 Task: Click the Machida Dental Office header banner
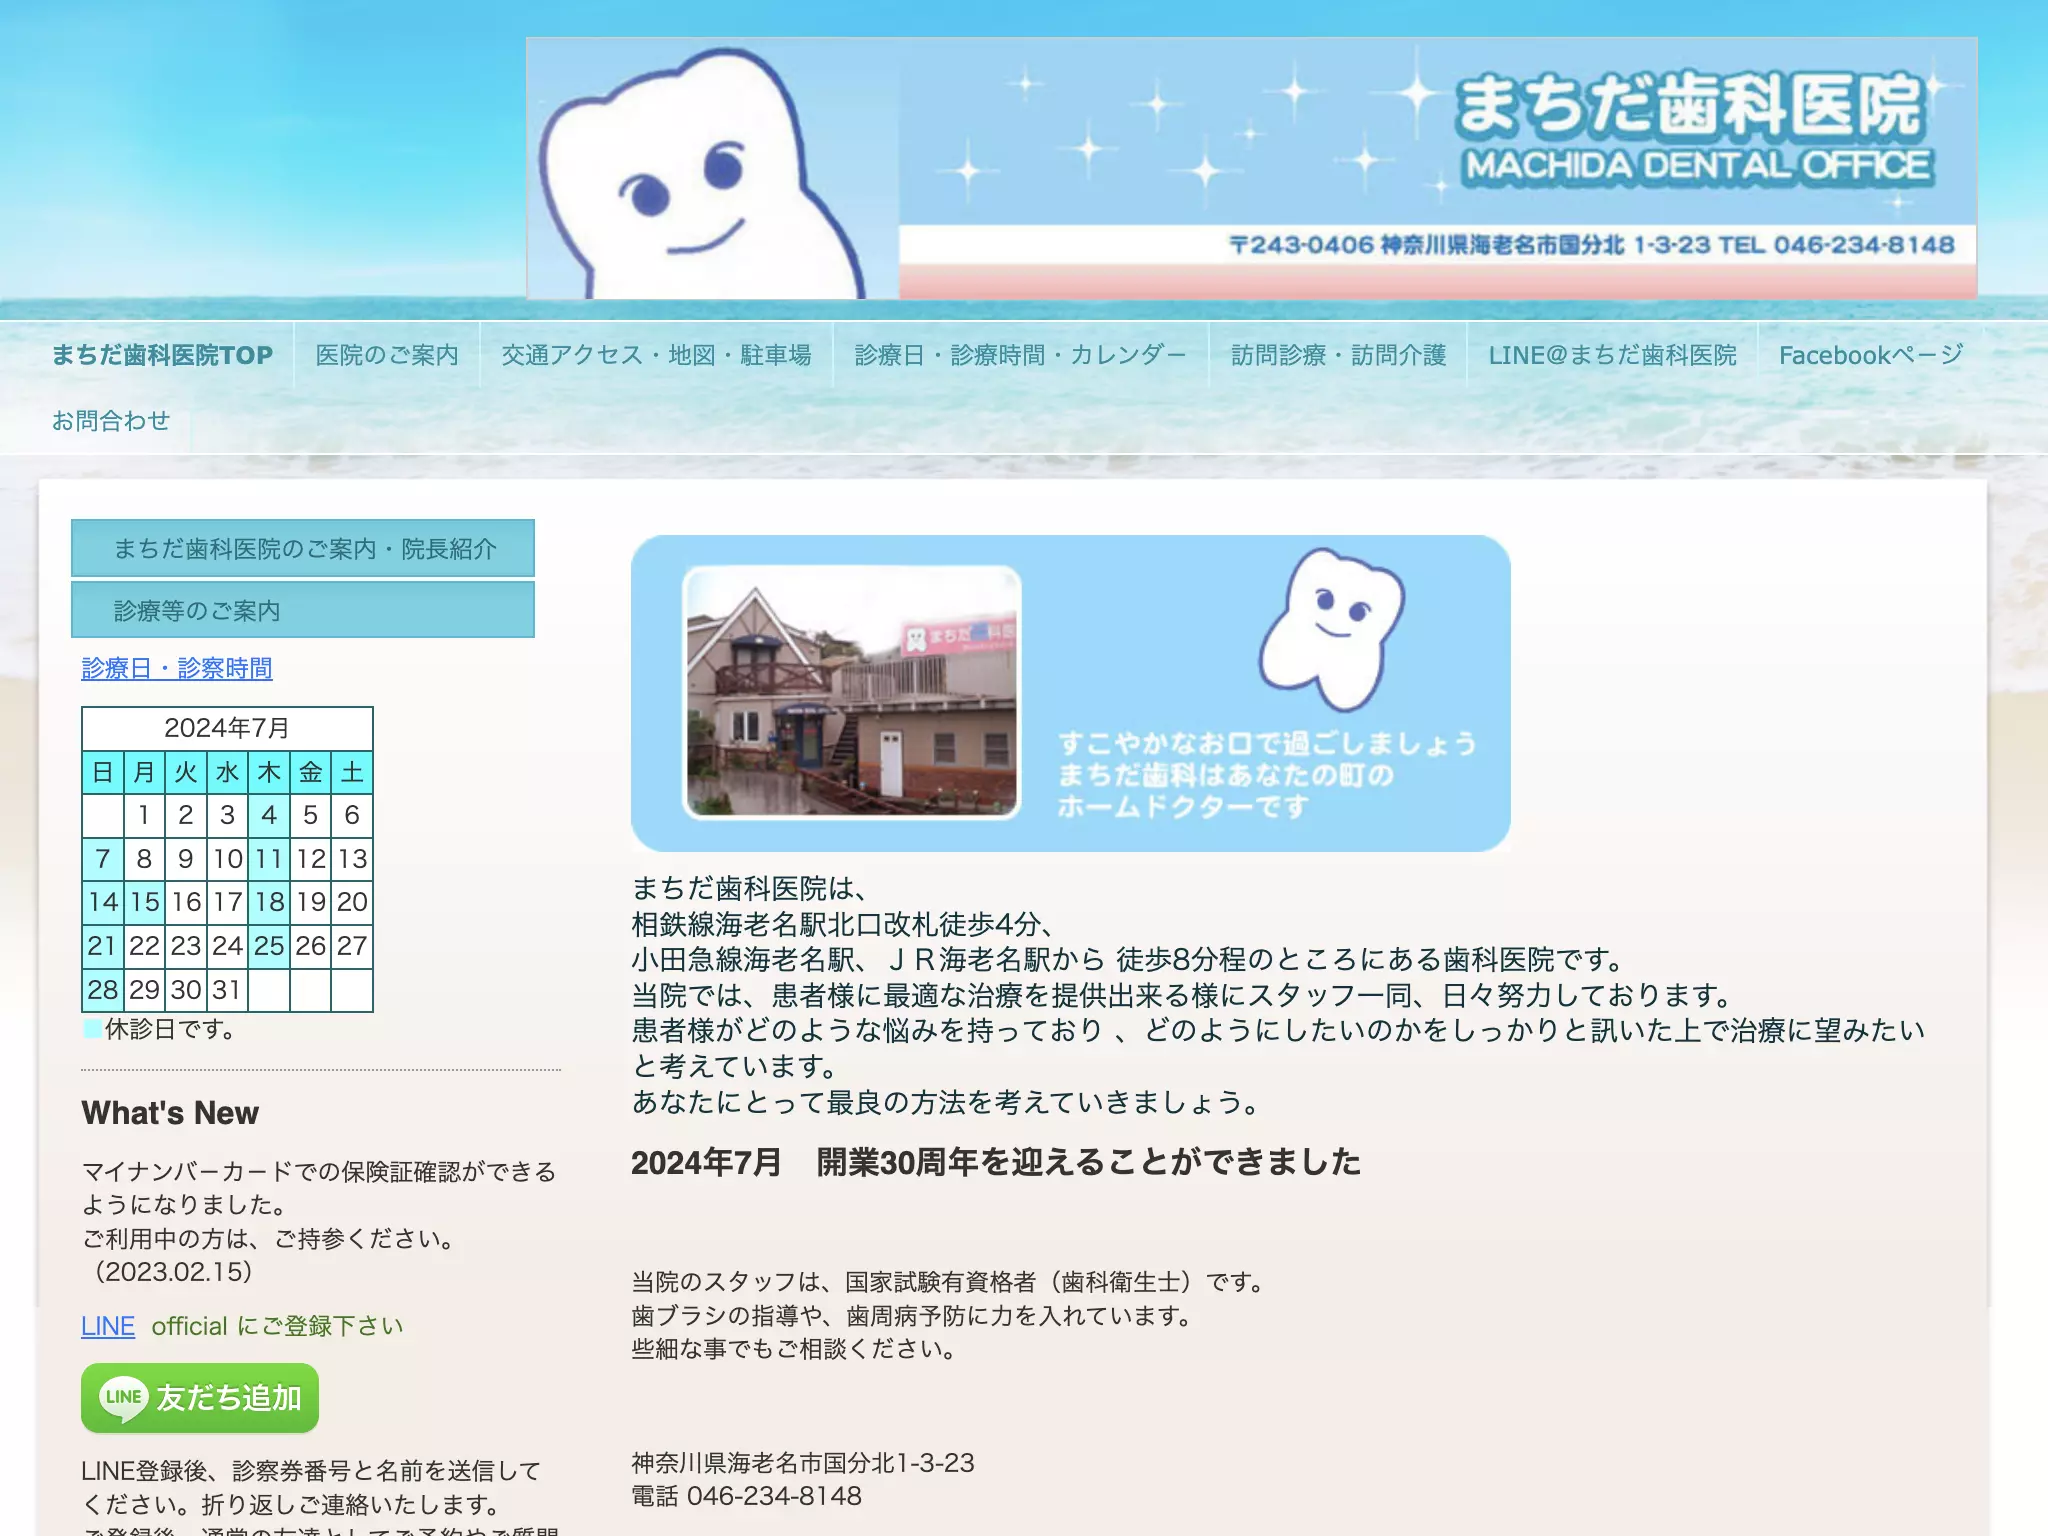click(1251, 168)
